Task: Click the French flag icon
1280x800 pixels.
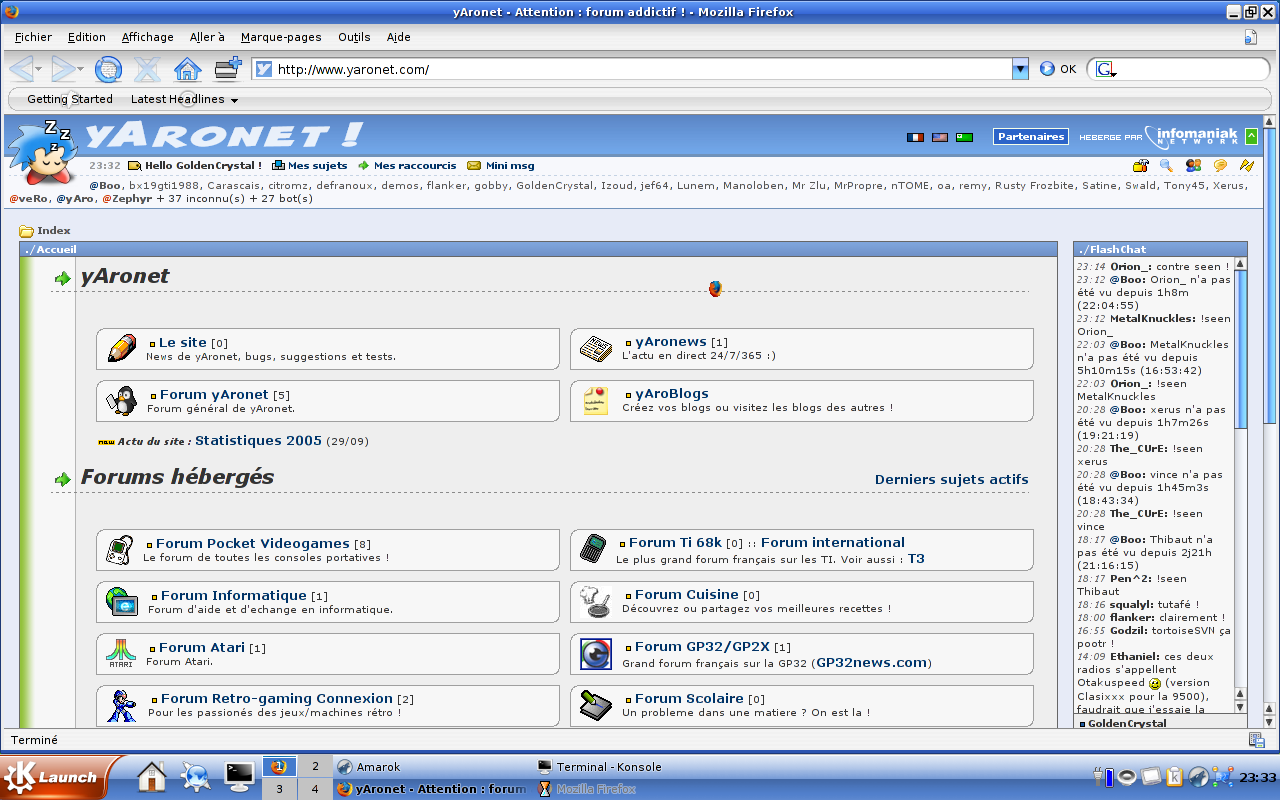Action: tap(915, 137)
